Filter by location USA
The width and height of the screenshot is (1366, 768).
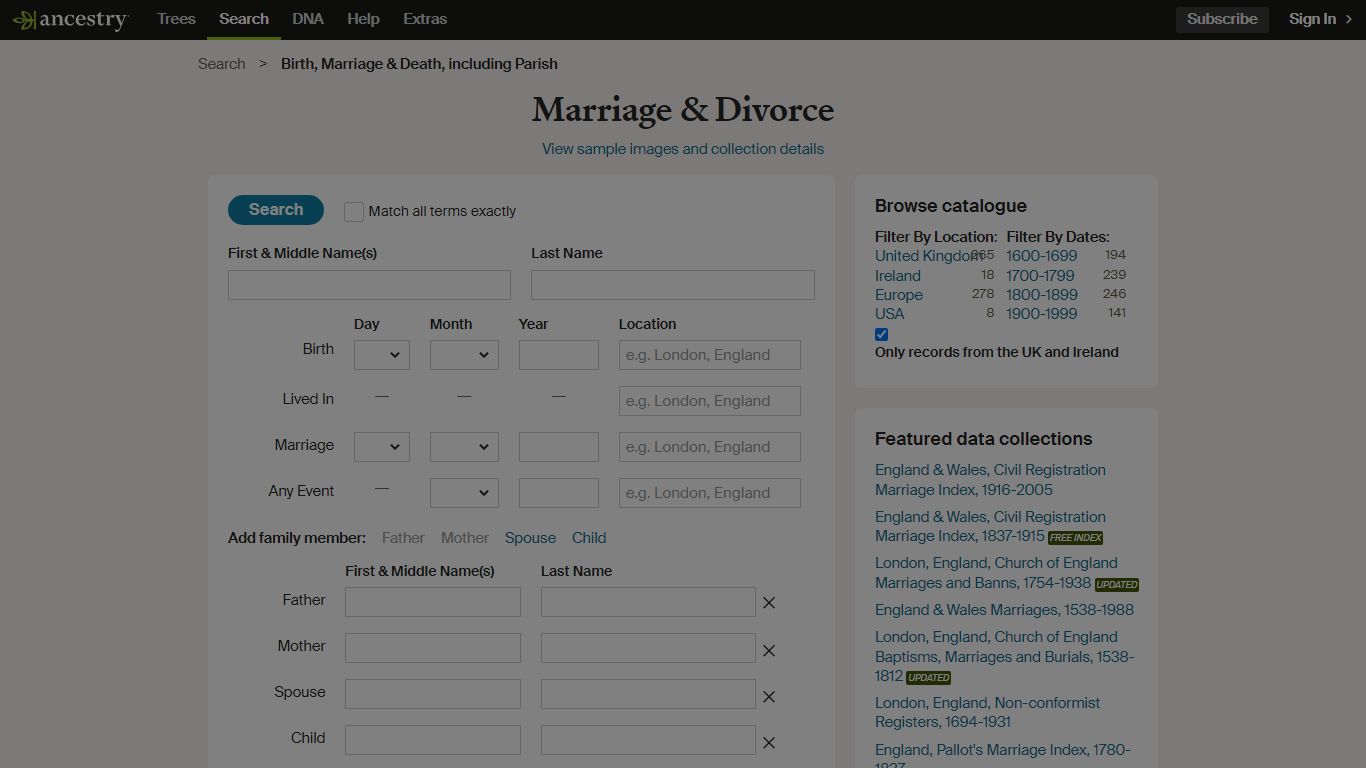890,314
